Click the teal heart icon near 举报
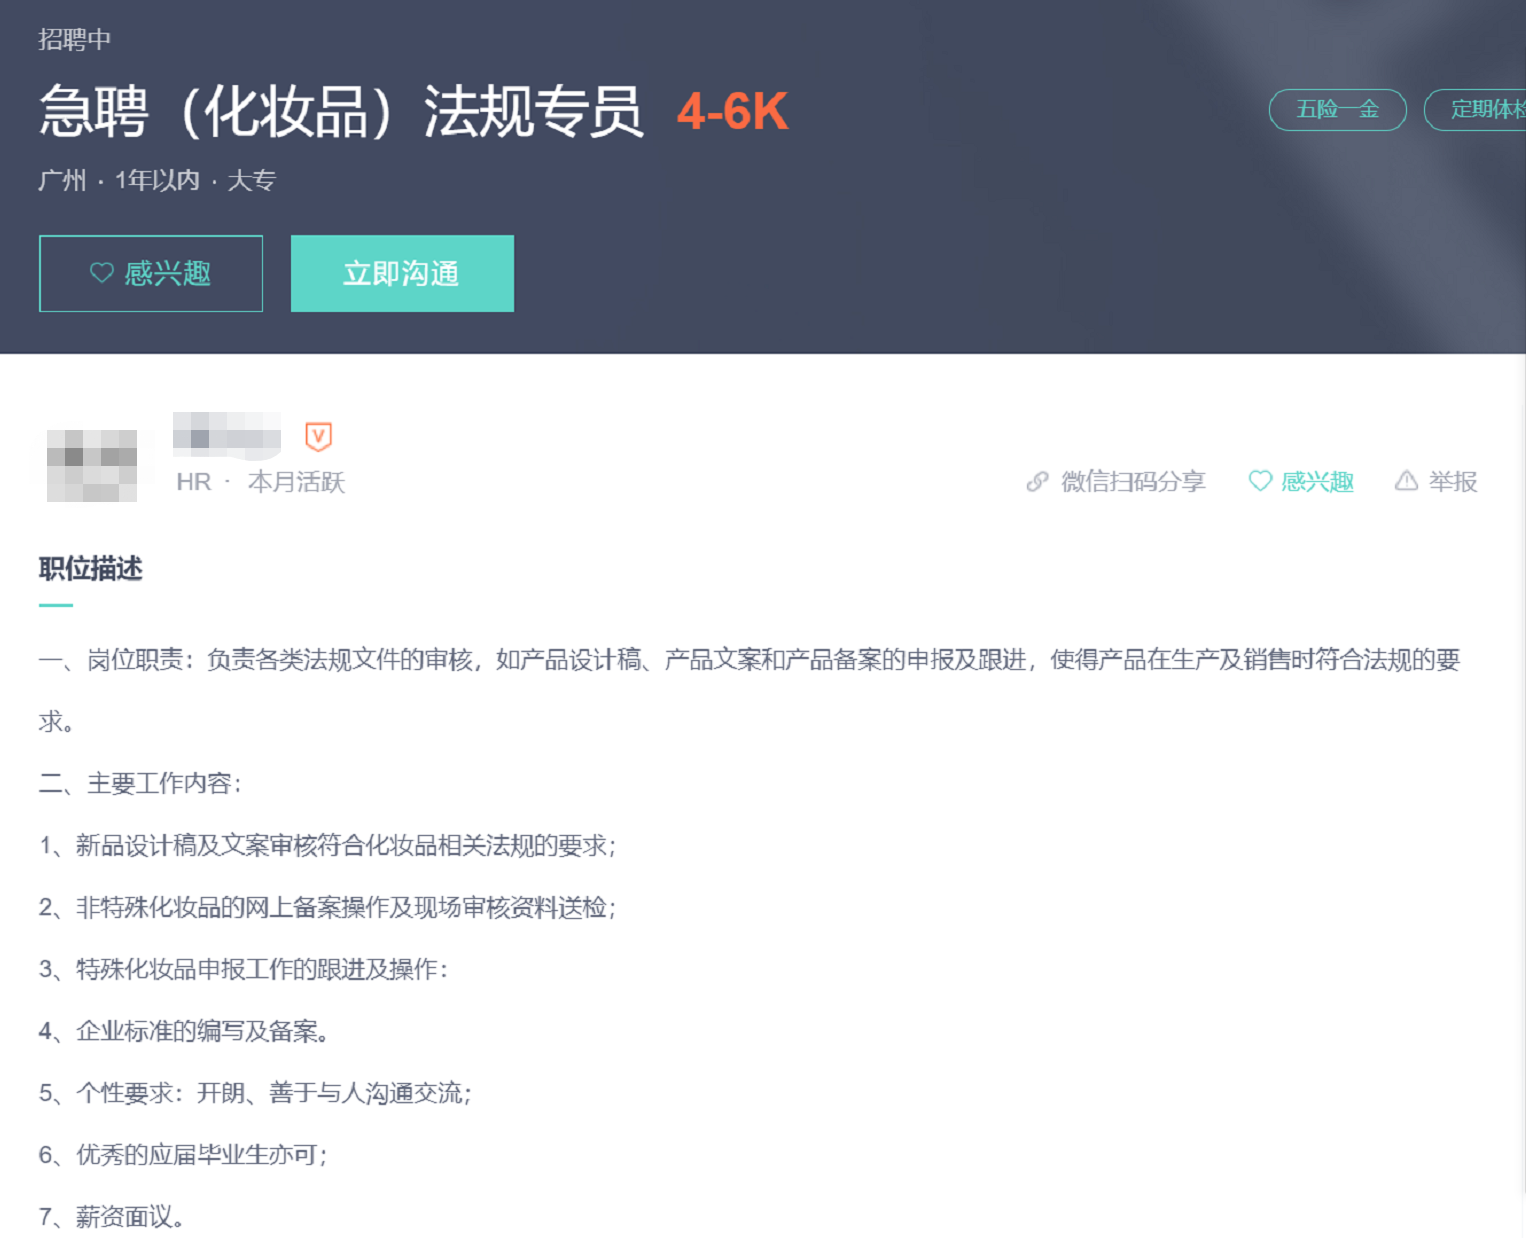 (1260, 481)
